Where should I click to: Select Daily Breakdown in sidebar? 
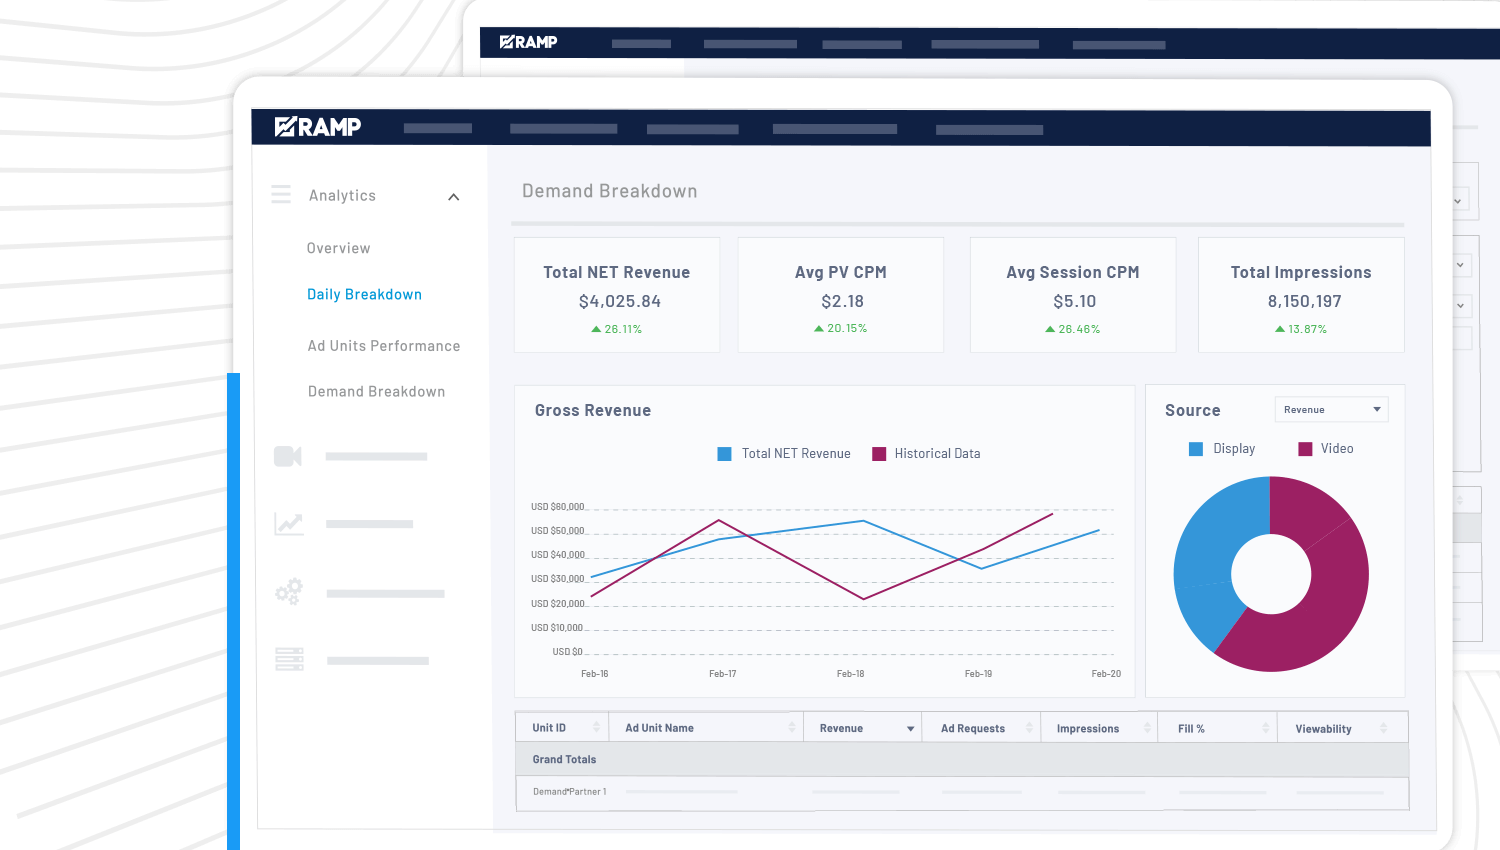(x=364, y=294)
